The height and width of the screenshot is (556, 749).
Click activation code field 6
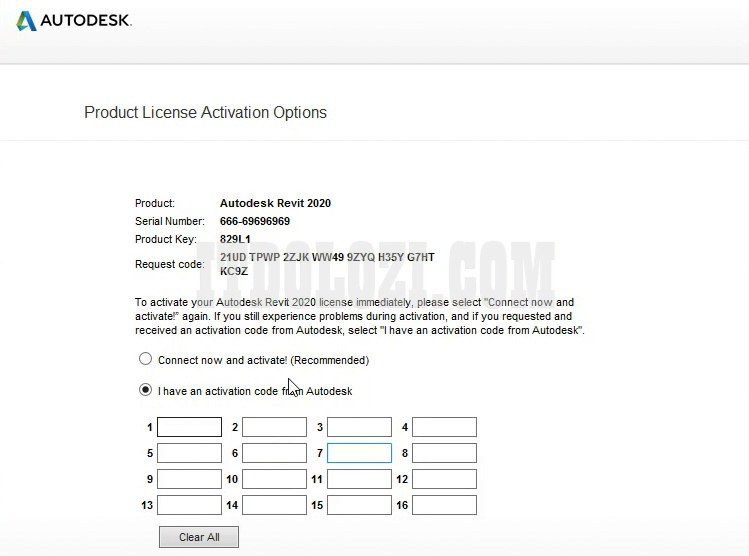pos(274,453)
